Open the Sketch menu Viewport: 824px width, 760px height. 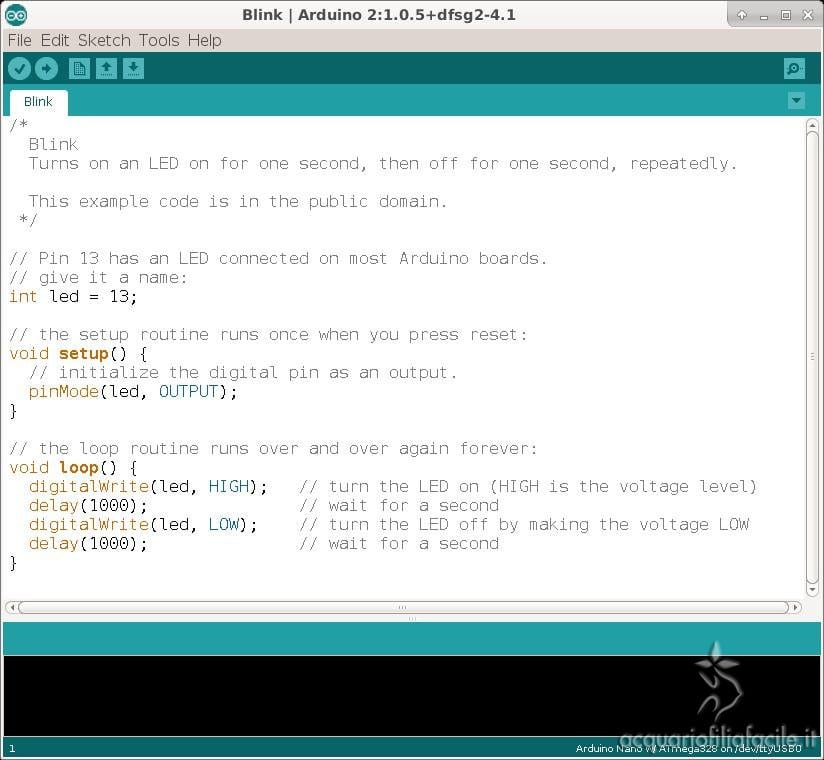(104, 40)
